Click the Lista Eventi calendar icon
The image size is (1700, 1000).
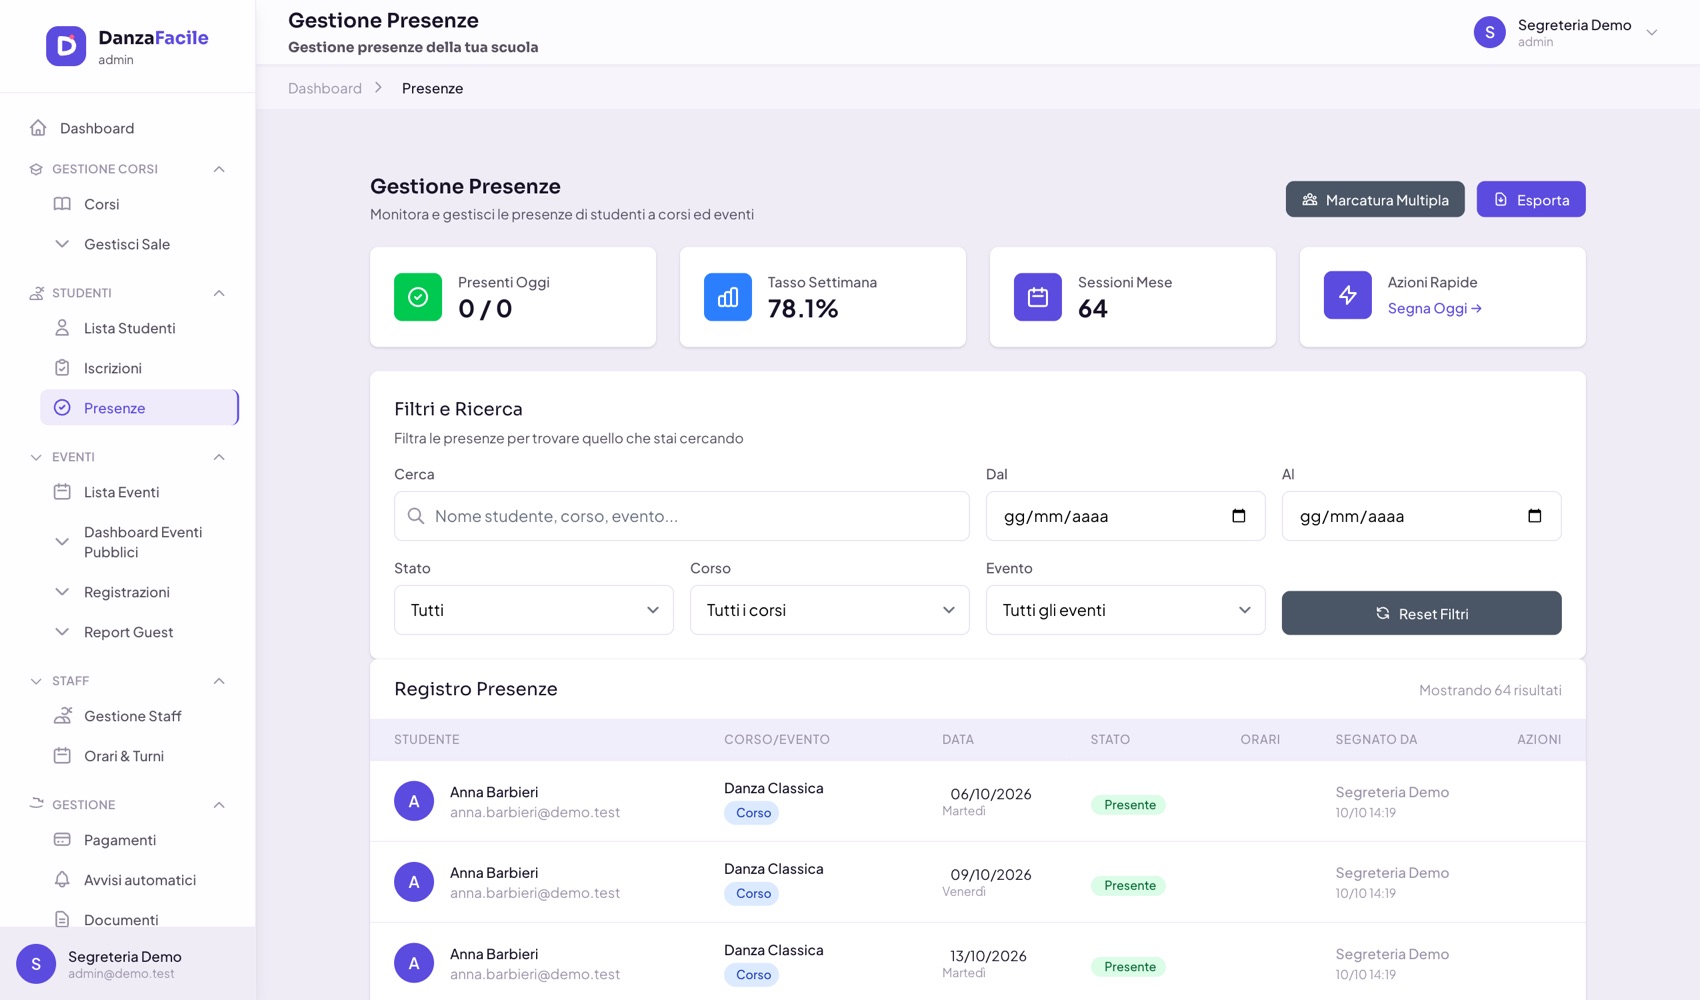tap(62, 492)
